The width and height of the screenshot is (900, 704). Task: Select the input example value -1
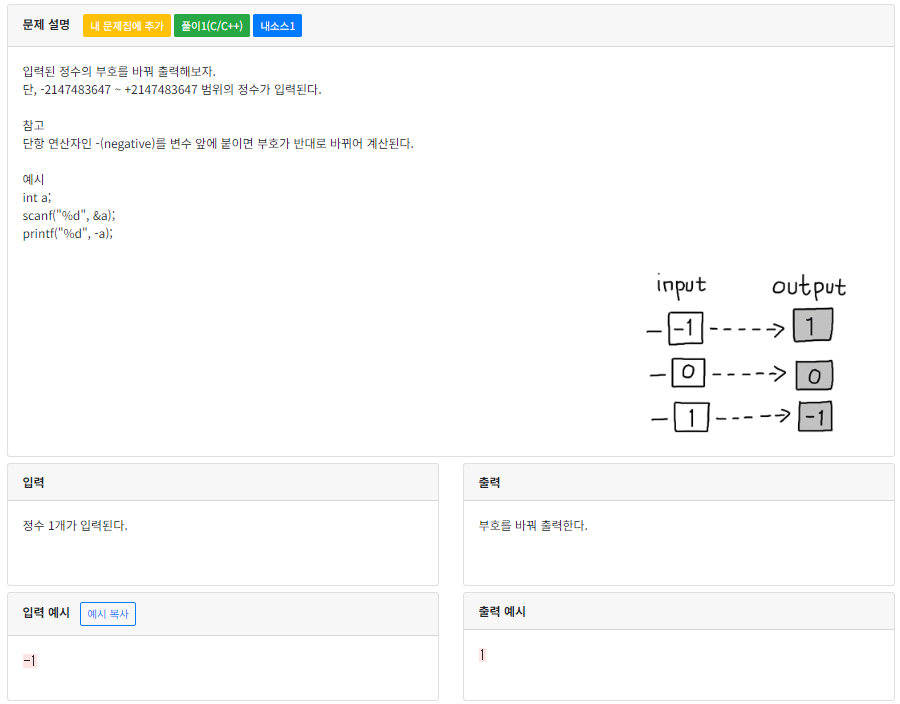[29, 660]
